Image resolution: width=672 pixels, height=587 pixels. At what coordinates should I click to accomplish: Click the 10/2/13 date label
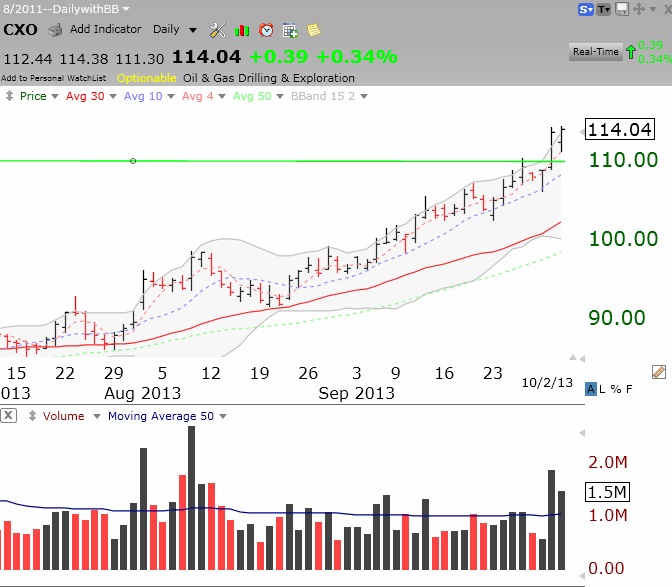[547, 383]
